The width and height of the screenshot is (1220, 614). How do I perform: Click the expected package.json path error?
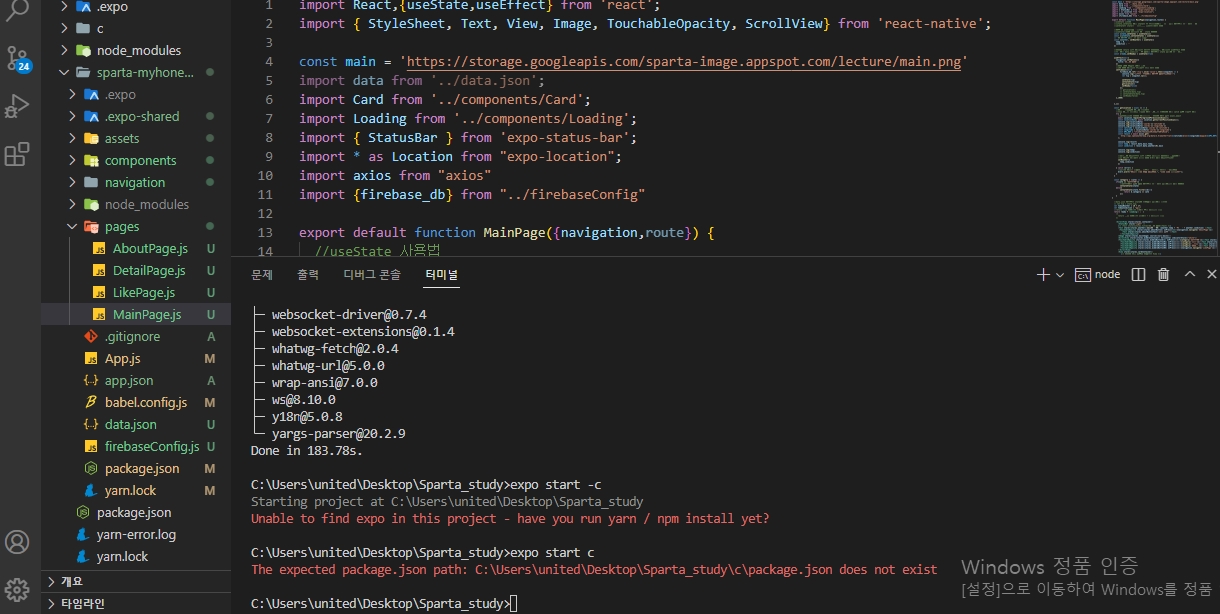coord(594,569)
